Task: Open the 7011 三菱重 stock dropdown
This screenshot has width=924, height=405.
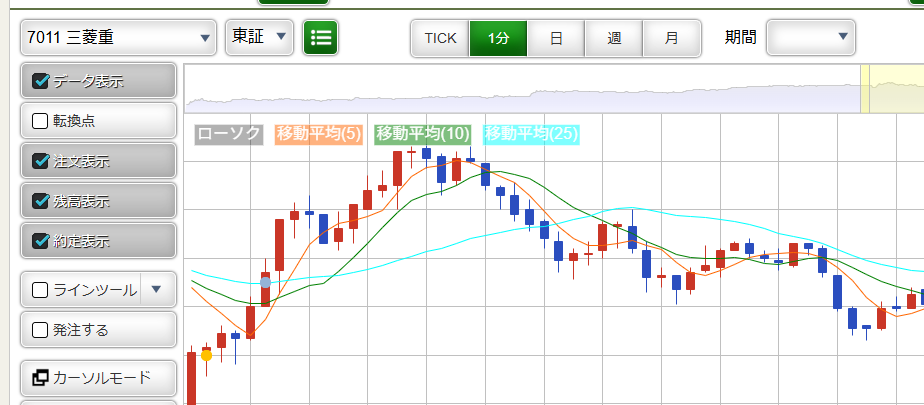Action: point(118,38)
